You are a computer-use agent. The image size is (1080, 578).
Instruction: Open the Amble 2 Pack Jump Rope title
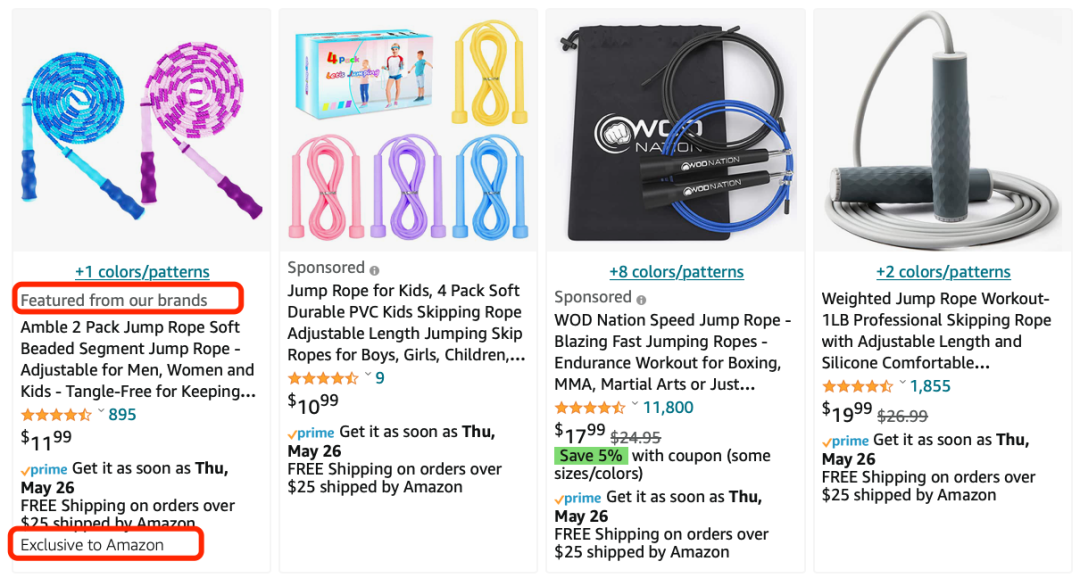point(138,359)
